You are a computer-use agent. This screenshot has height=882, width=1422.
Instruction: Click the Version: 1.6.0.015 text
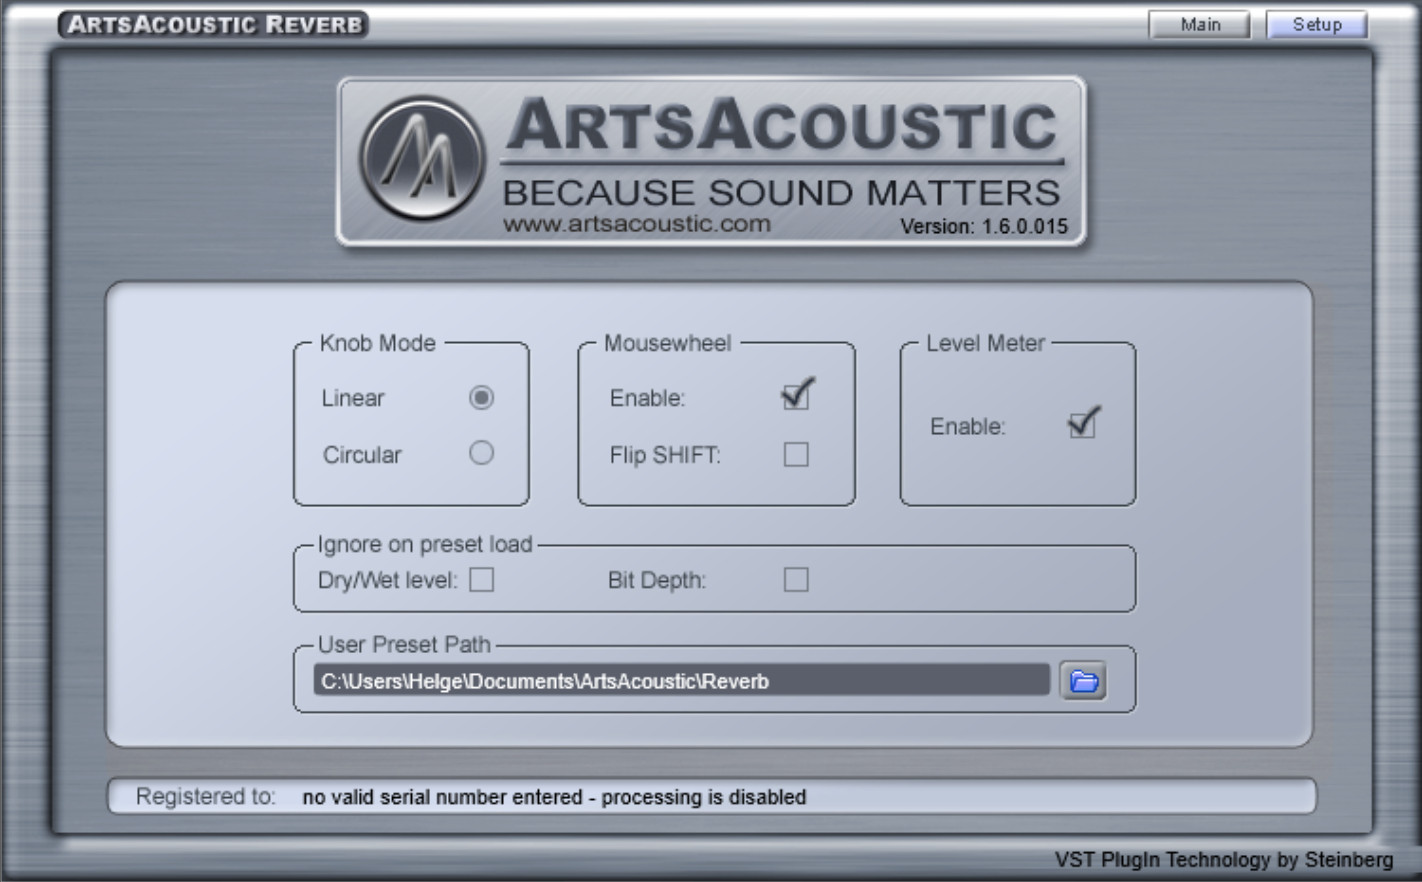point(984,227)
